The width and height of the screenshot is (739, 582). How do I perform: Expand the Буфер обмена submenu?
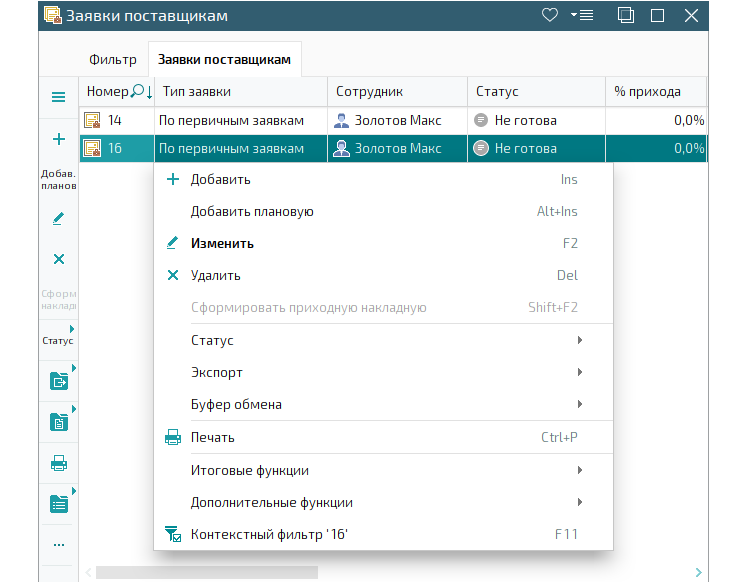point(386,404)
